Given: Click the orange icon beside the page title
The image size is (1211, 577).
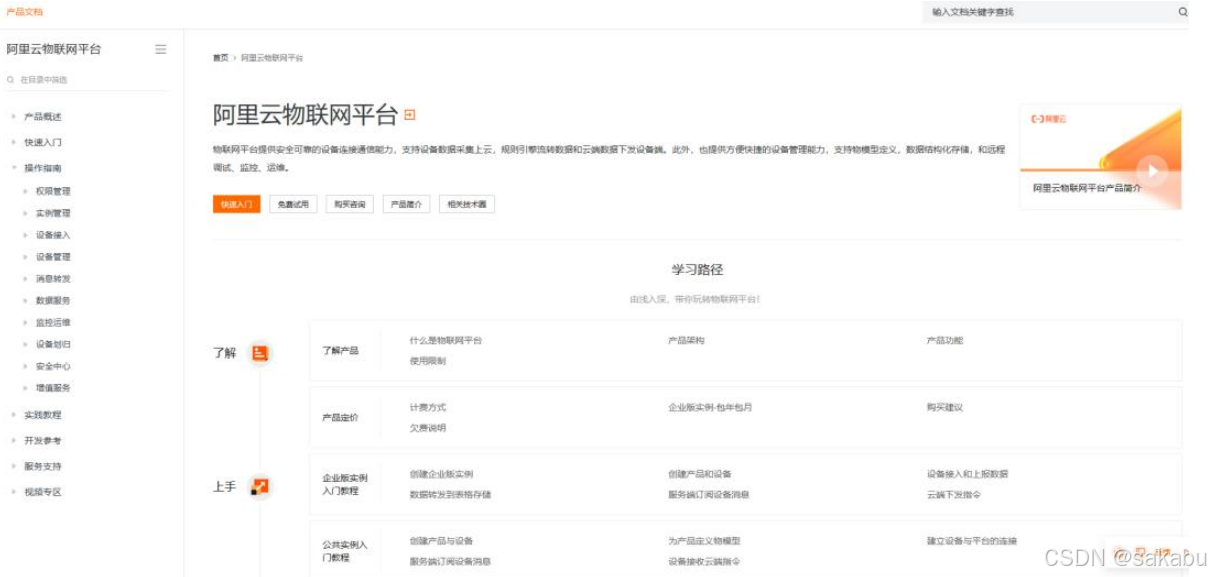Looking at the screenshot, I should point(409,116).
